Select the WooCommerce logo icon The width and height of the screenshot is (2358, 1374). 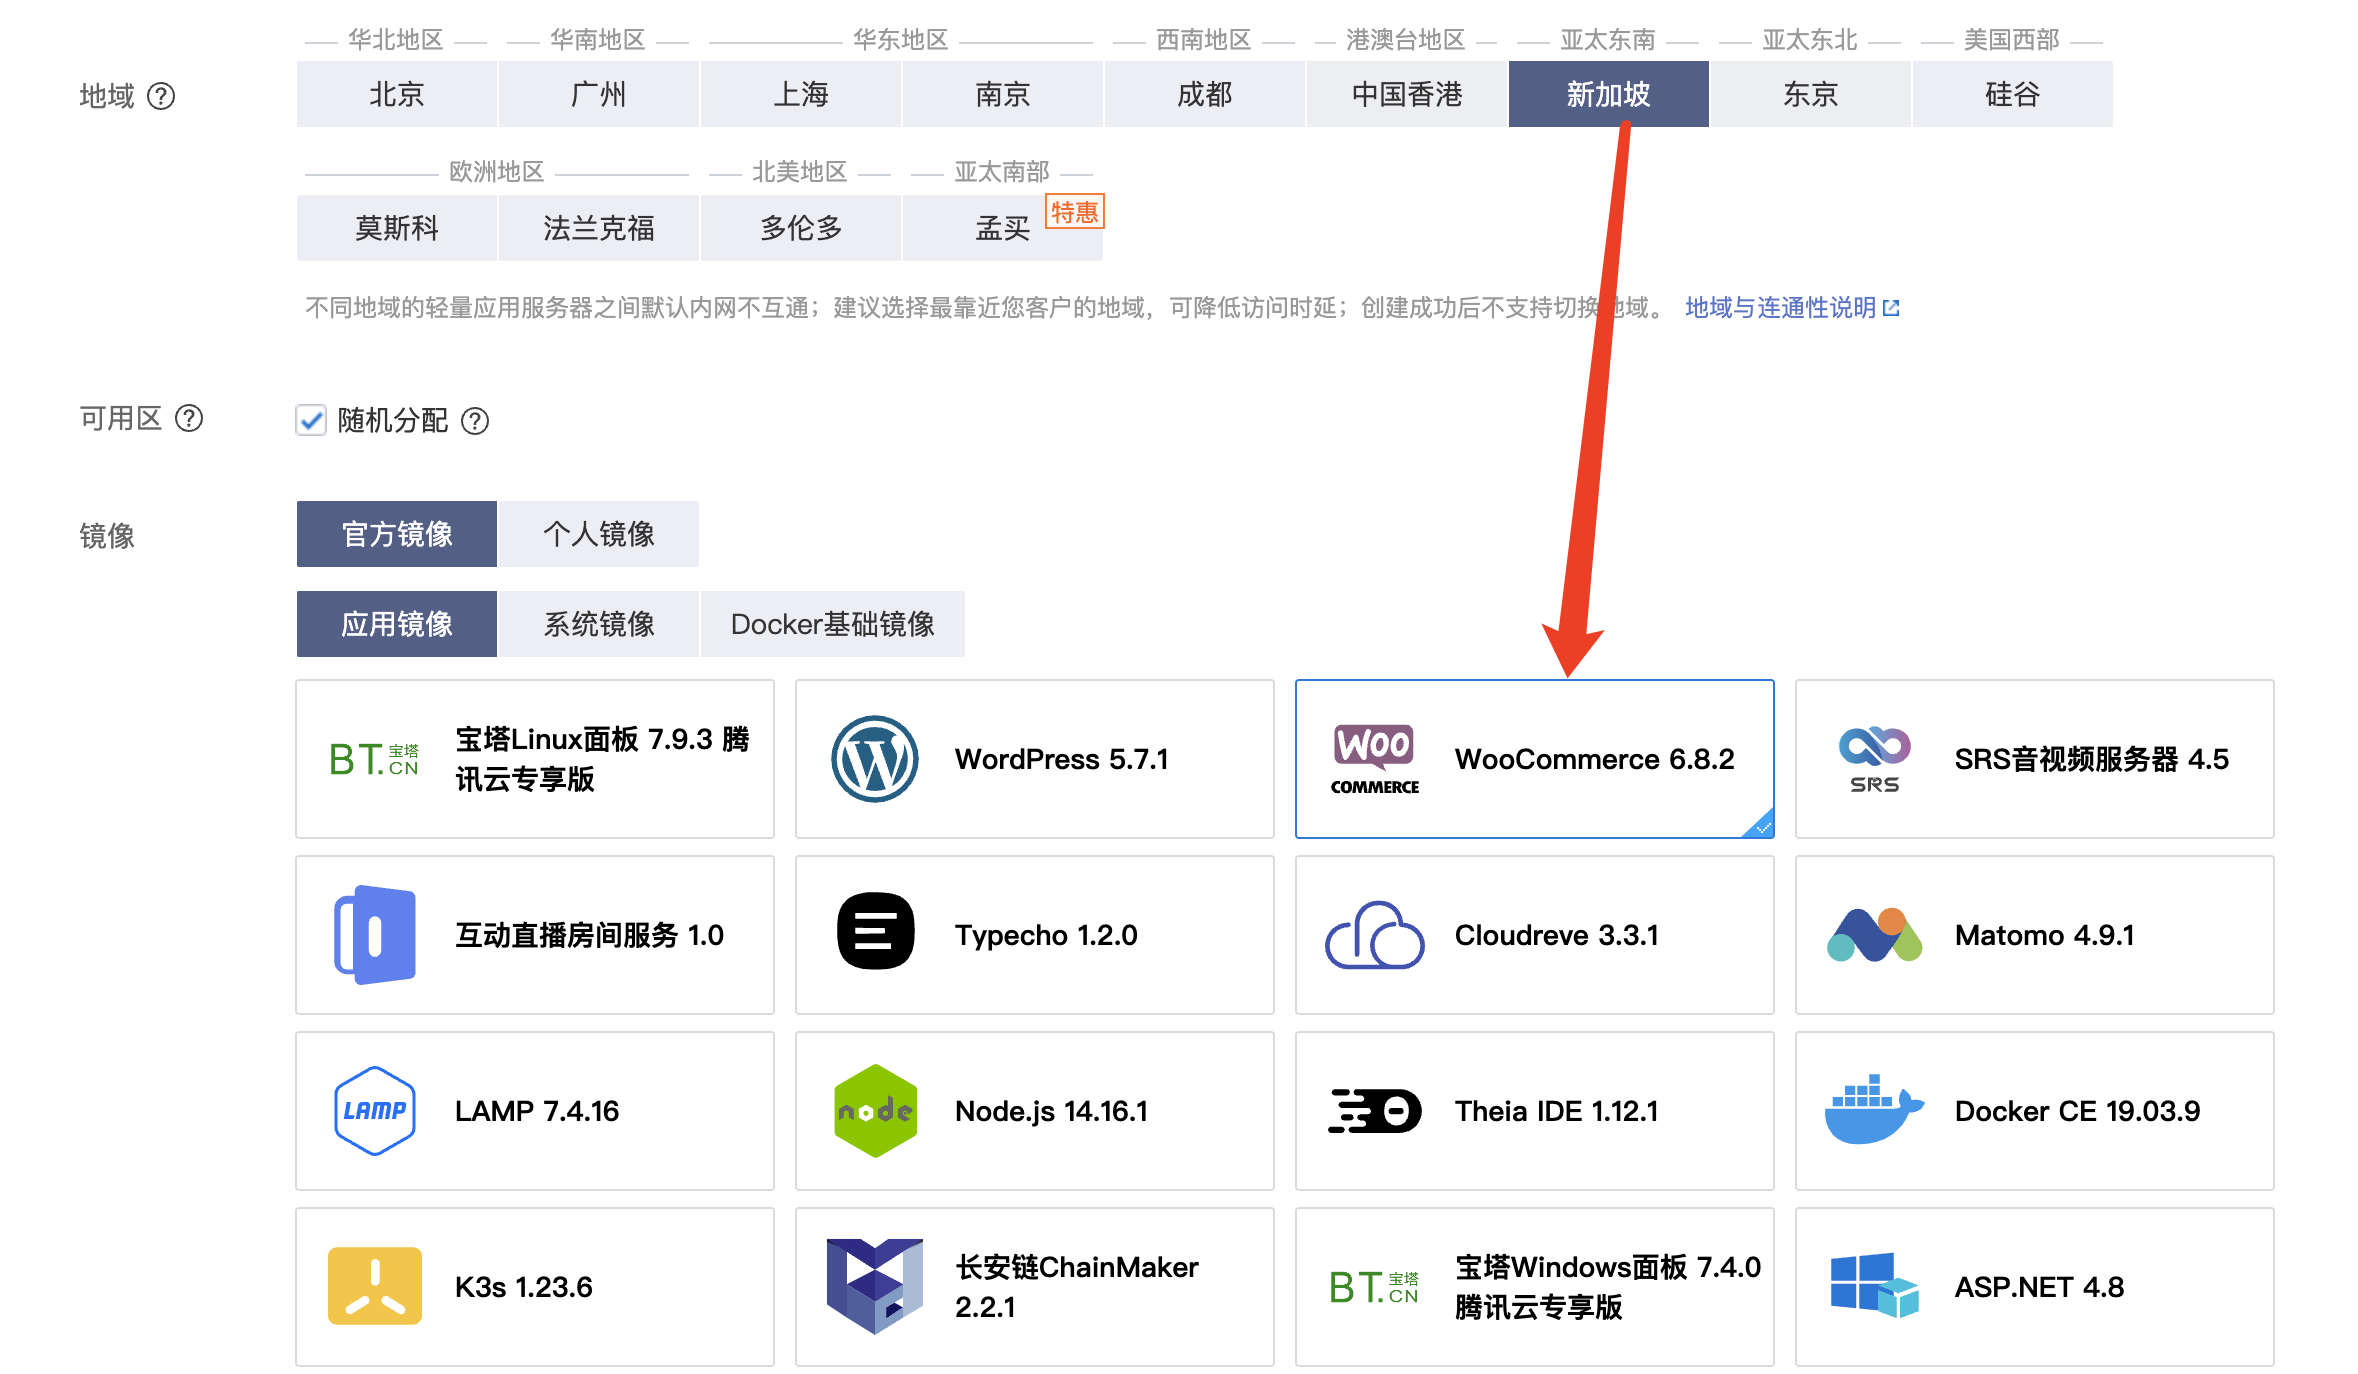click(x=1374, y=759)
